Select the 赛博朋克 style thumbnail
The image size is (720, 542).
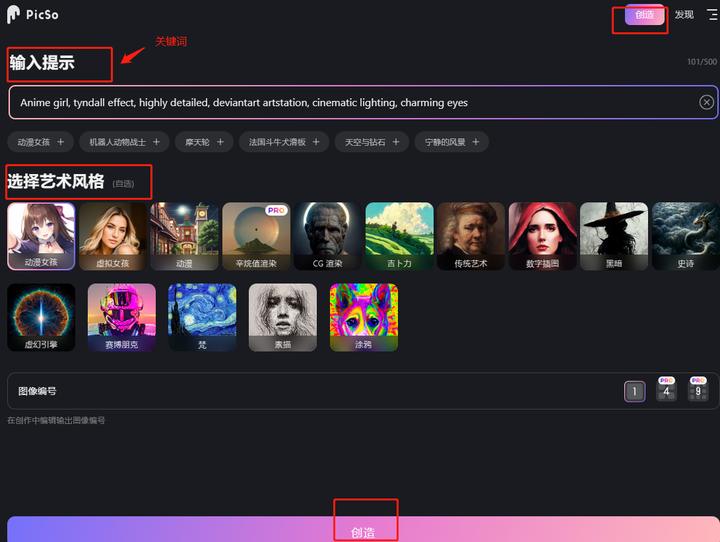click(122, 317)
